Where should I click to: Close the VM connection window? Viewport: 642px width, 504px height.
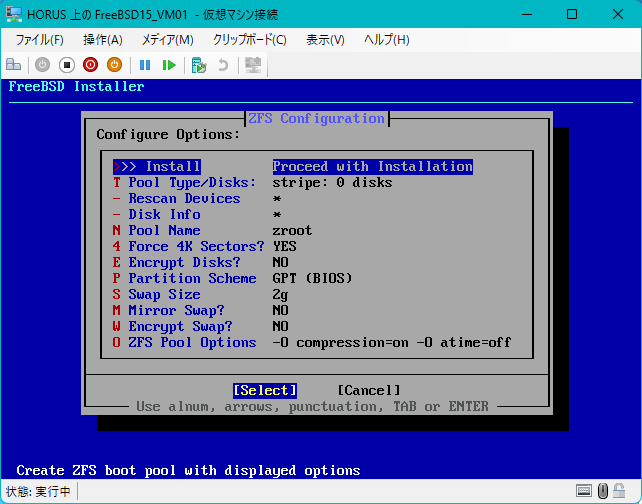point(618,14)
